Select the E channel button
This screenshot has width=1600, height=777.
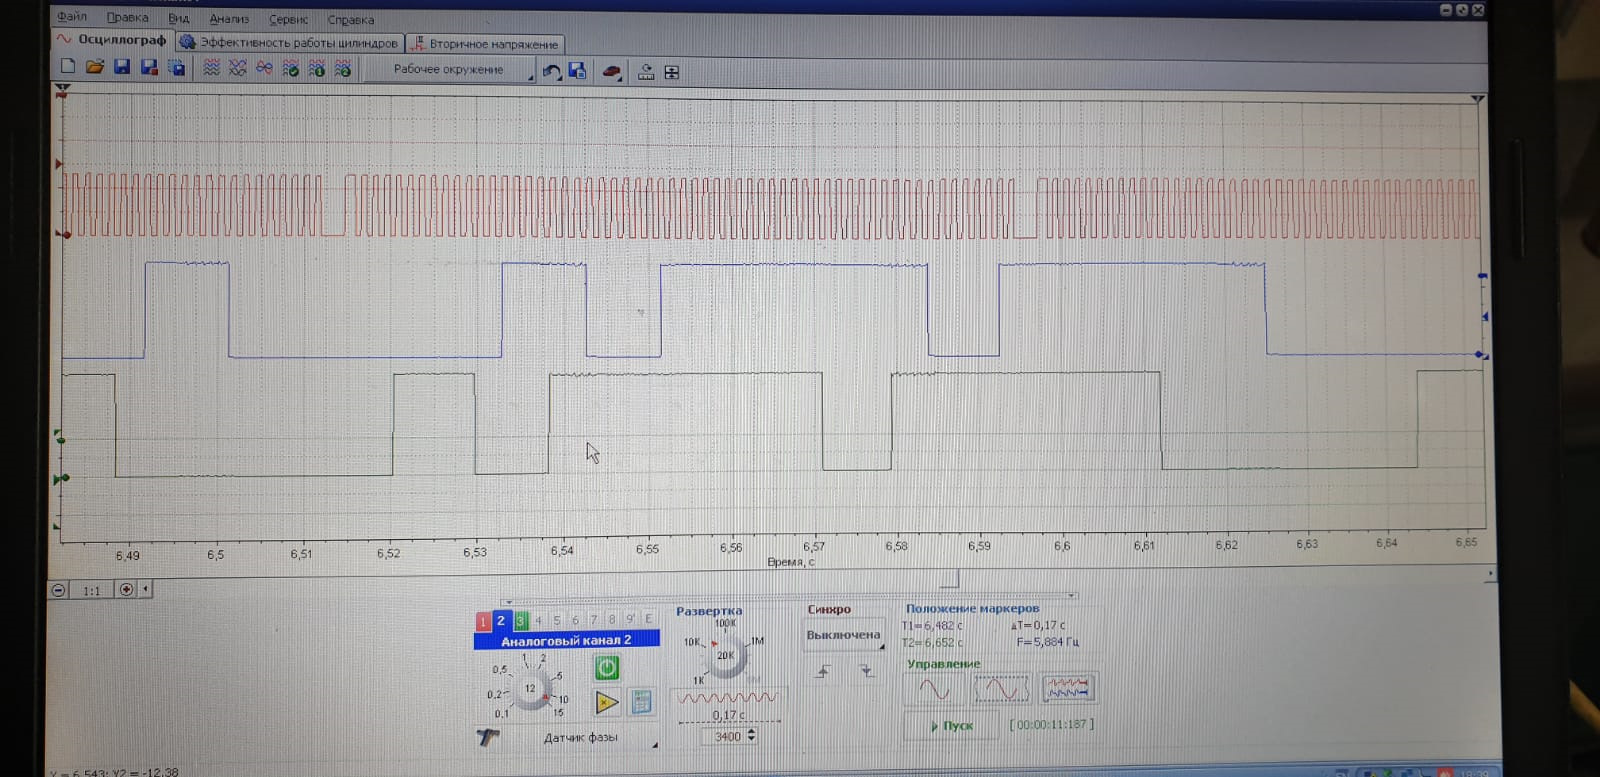pyautogui.click(x=649, y=619)
